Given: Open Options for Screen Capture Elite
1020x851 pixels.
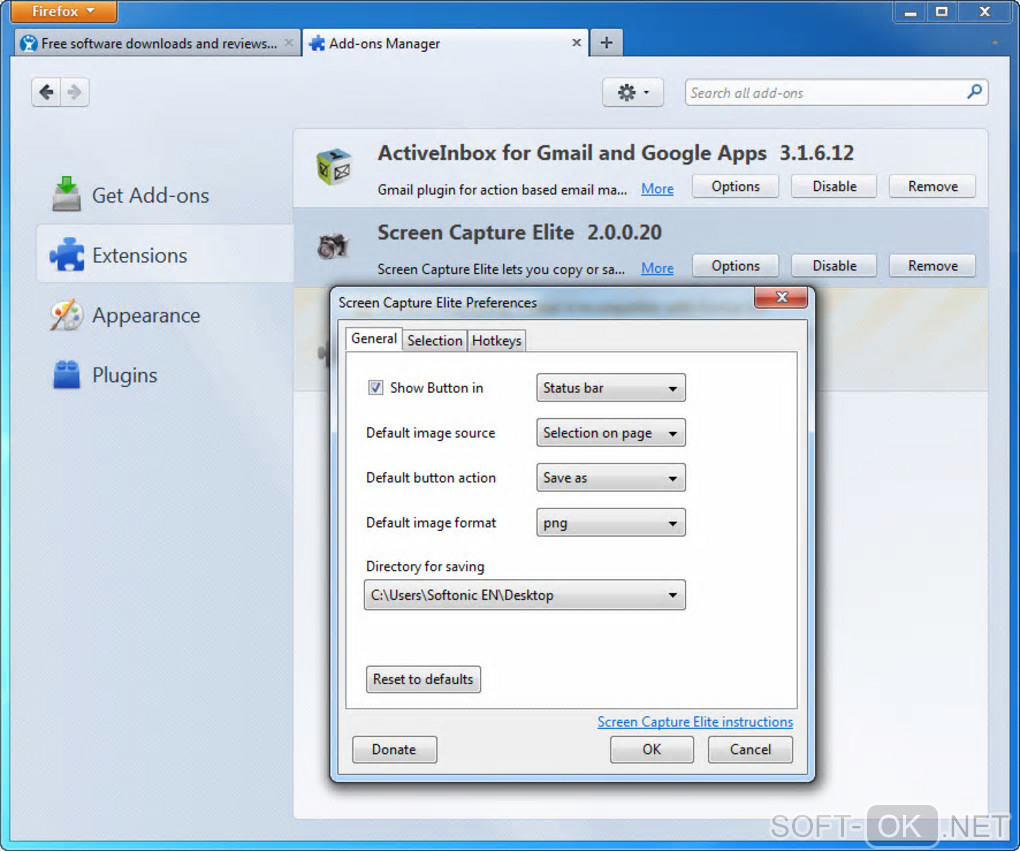Looking at the screenshot, I should (x=735, y=266).
